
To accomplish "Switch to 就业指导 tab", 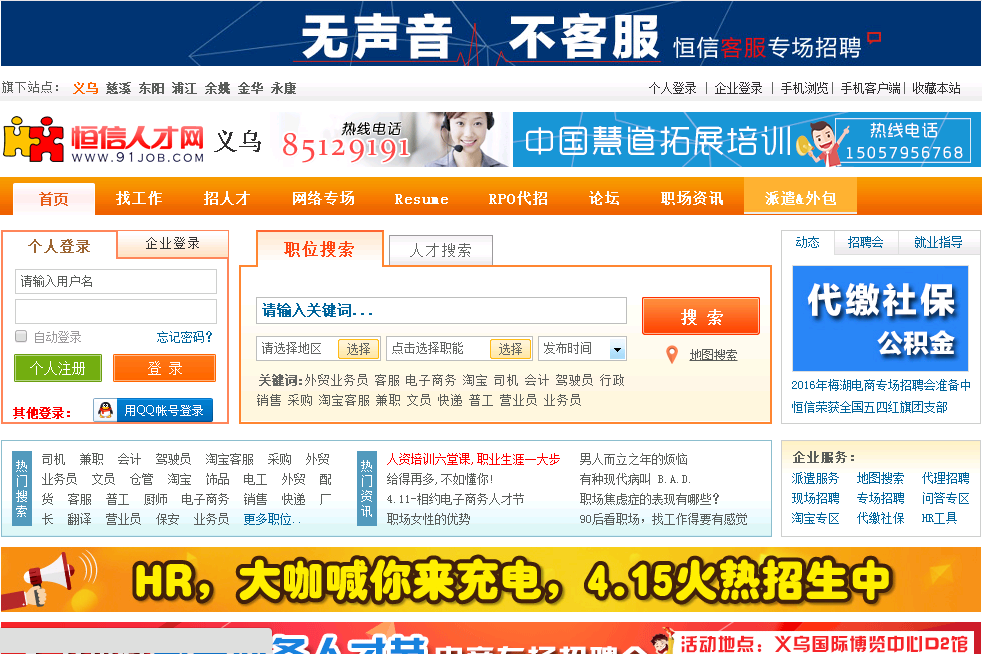I will (x=938, y=242).
